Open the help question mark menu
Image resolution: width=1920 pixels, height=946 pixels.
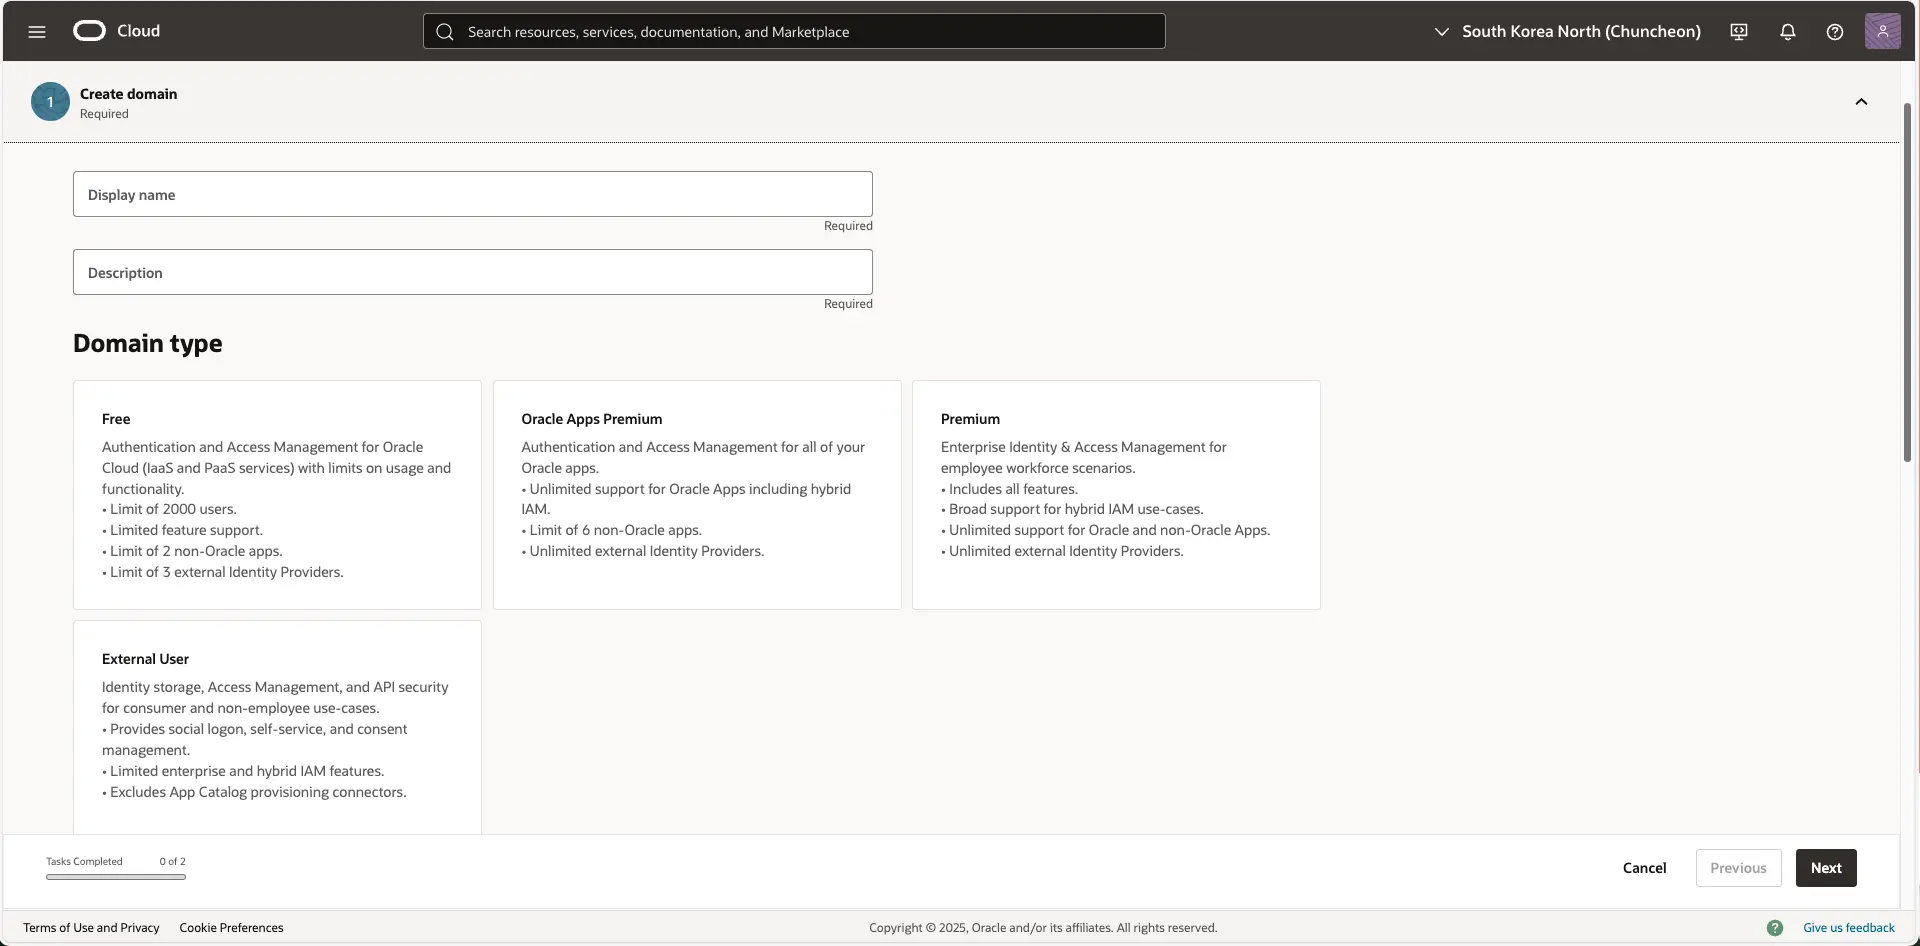[1835, 32]
